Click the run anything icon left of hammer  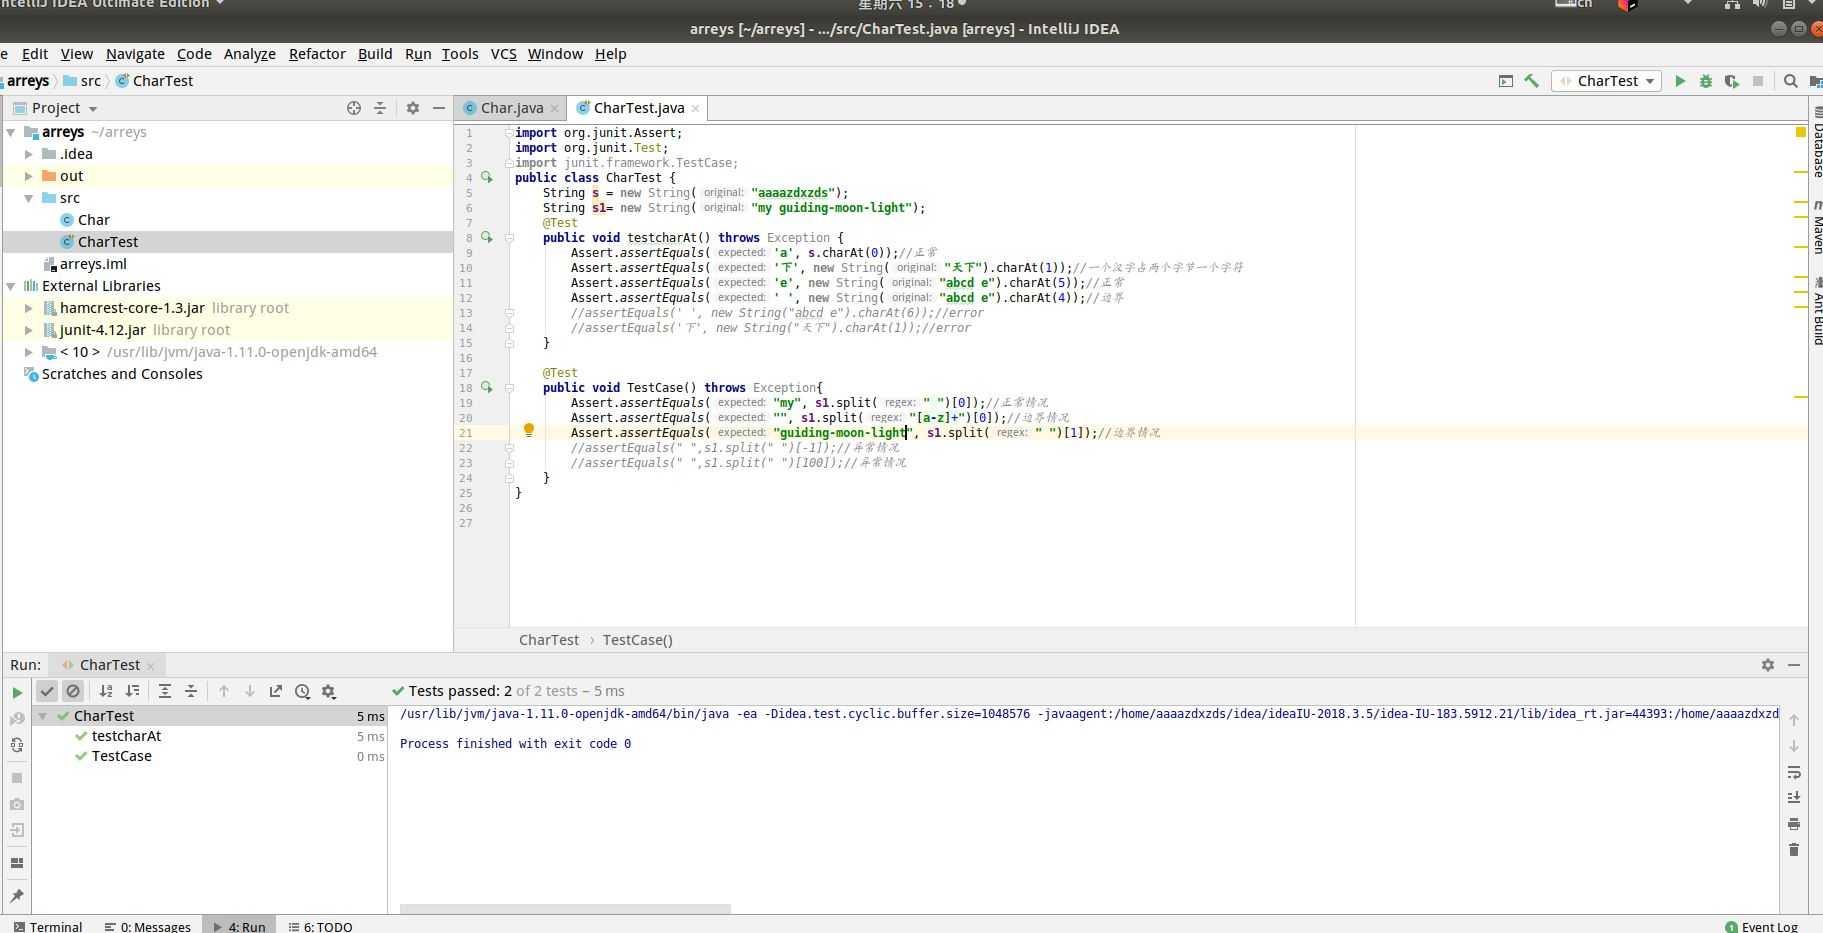(1505, 81)
